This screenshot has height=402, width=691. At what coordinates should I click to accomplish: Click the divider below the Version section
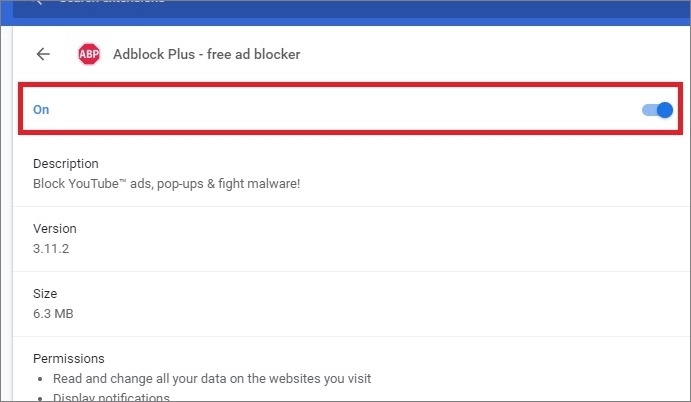tap(350, 272)
